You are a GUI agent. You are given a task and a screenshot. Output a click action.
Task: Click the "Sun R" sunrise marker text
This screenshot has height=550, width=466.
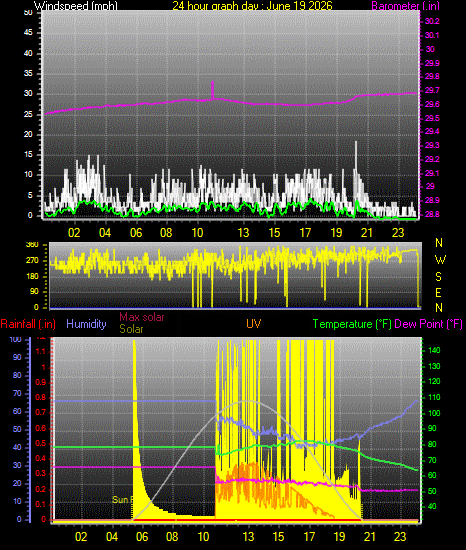click(122, 499)
